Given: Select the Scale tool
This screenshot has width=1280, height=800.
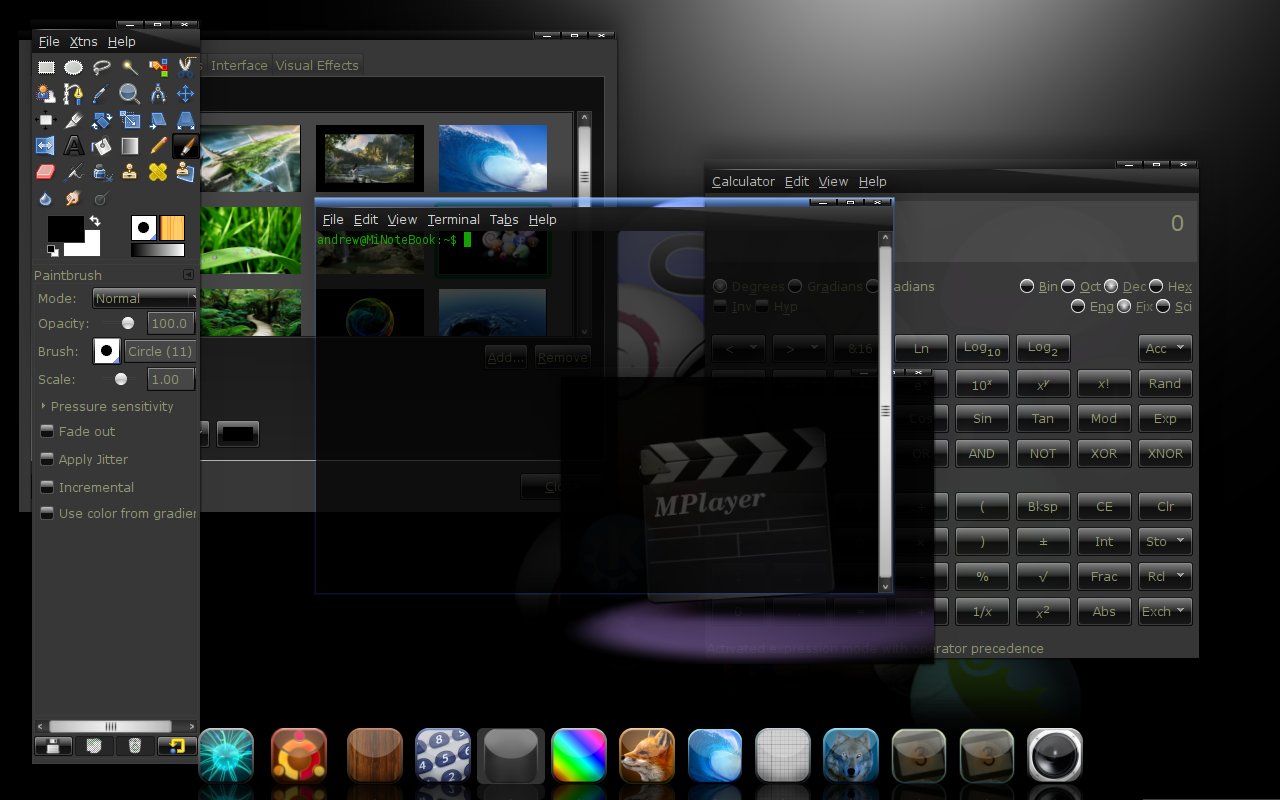Looking at the screenshot, I should tap(130, 120).
